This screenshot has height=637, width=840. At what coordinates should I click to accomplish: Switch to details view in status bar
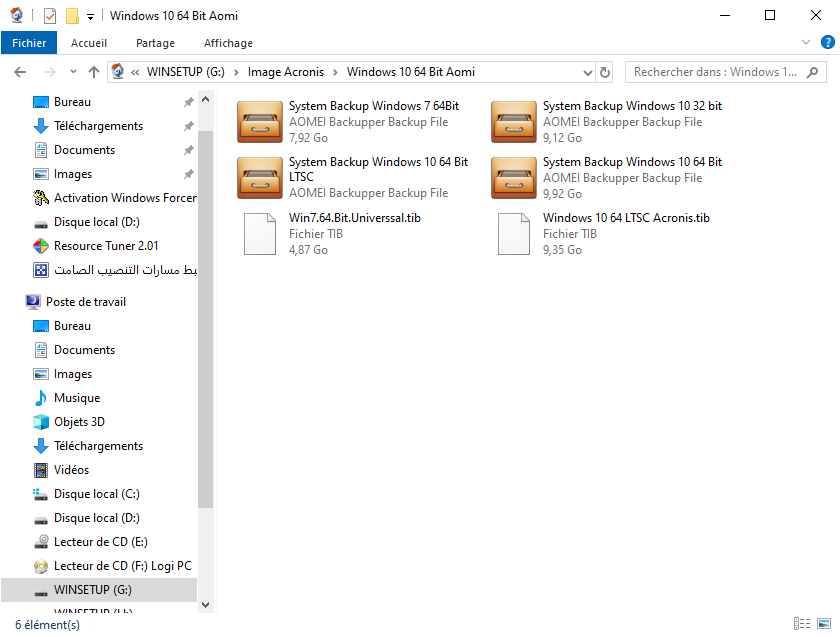[801, 624]
